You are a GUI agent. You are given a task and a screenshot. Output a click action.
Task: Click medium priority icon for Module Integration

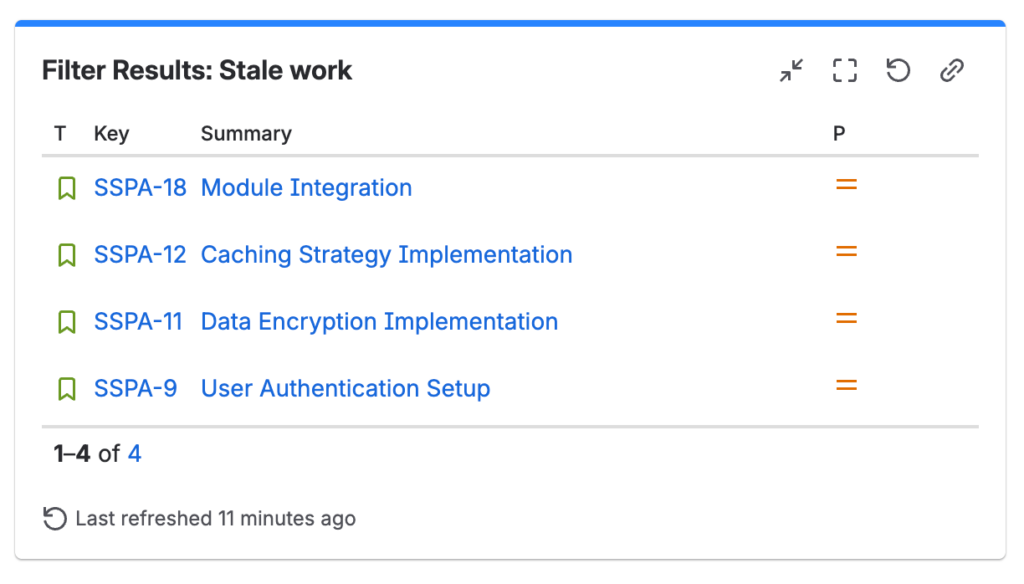coord(846,185)
